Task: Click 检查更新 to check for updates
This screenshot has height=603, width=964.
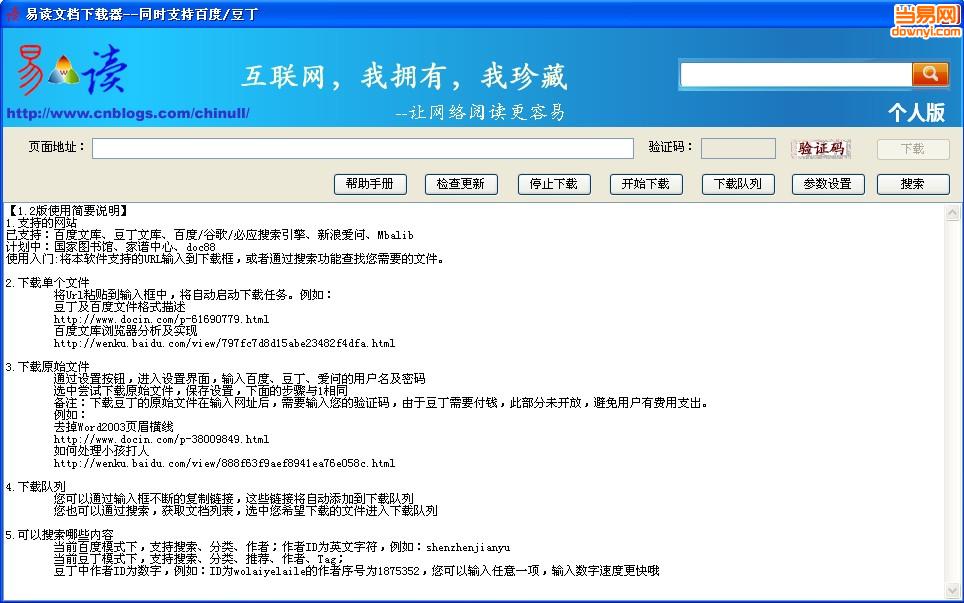Action: (462, 184)
